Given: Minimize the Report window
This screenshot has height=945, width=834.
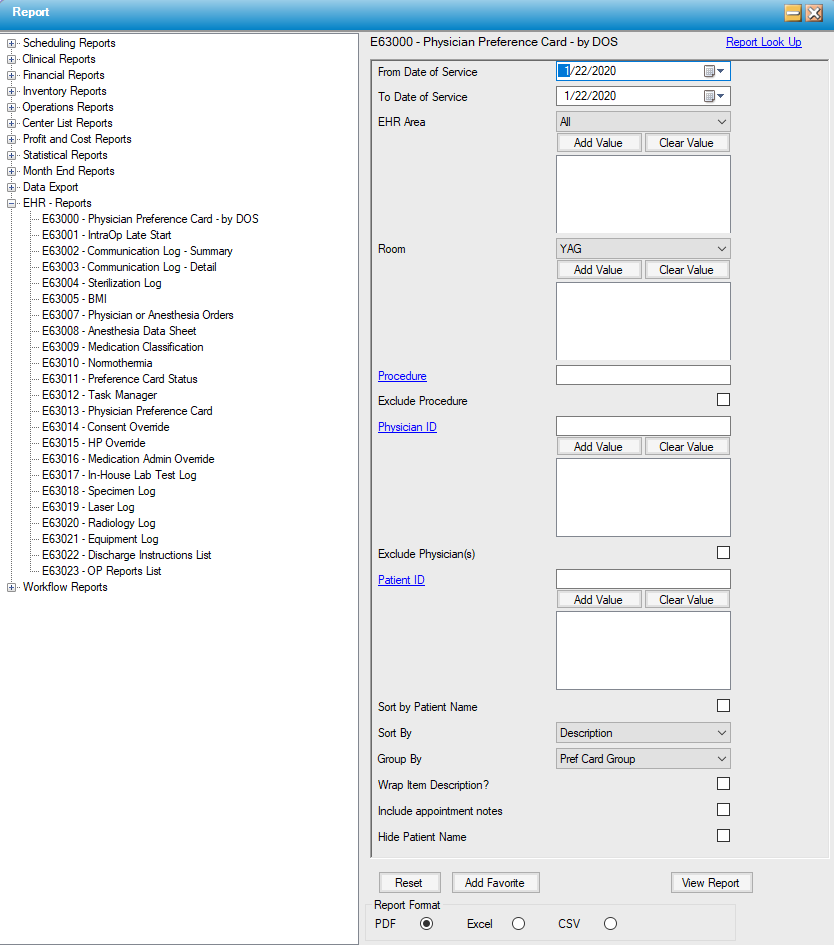Looking at the screenshot, I should [793, 12].
